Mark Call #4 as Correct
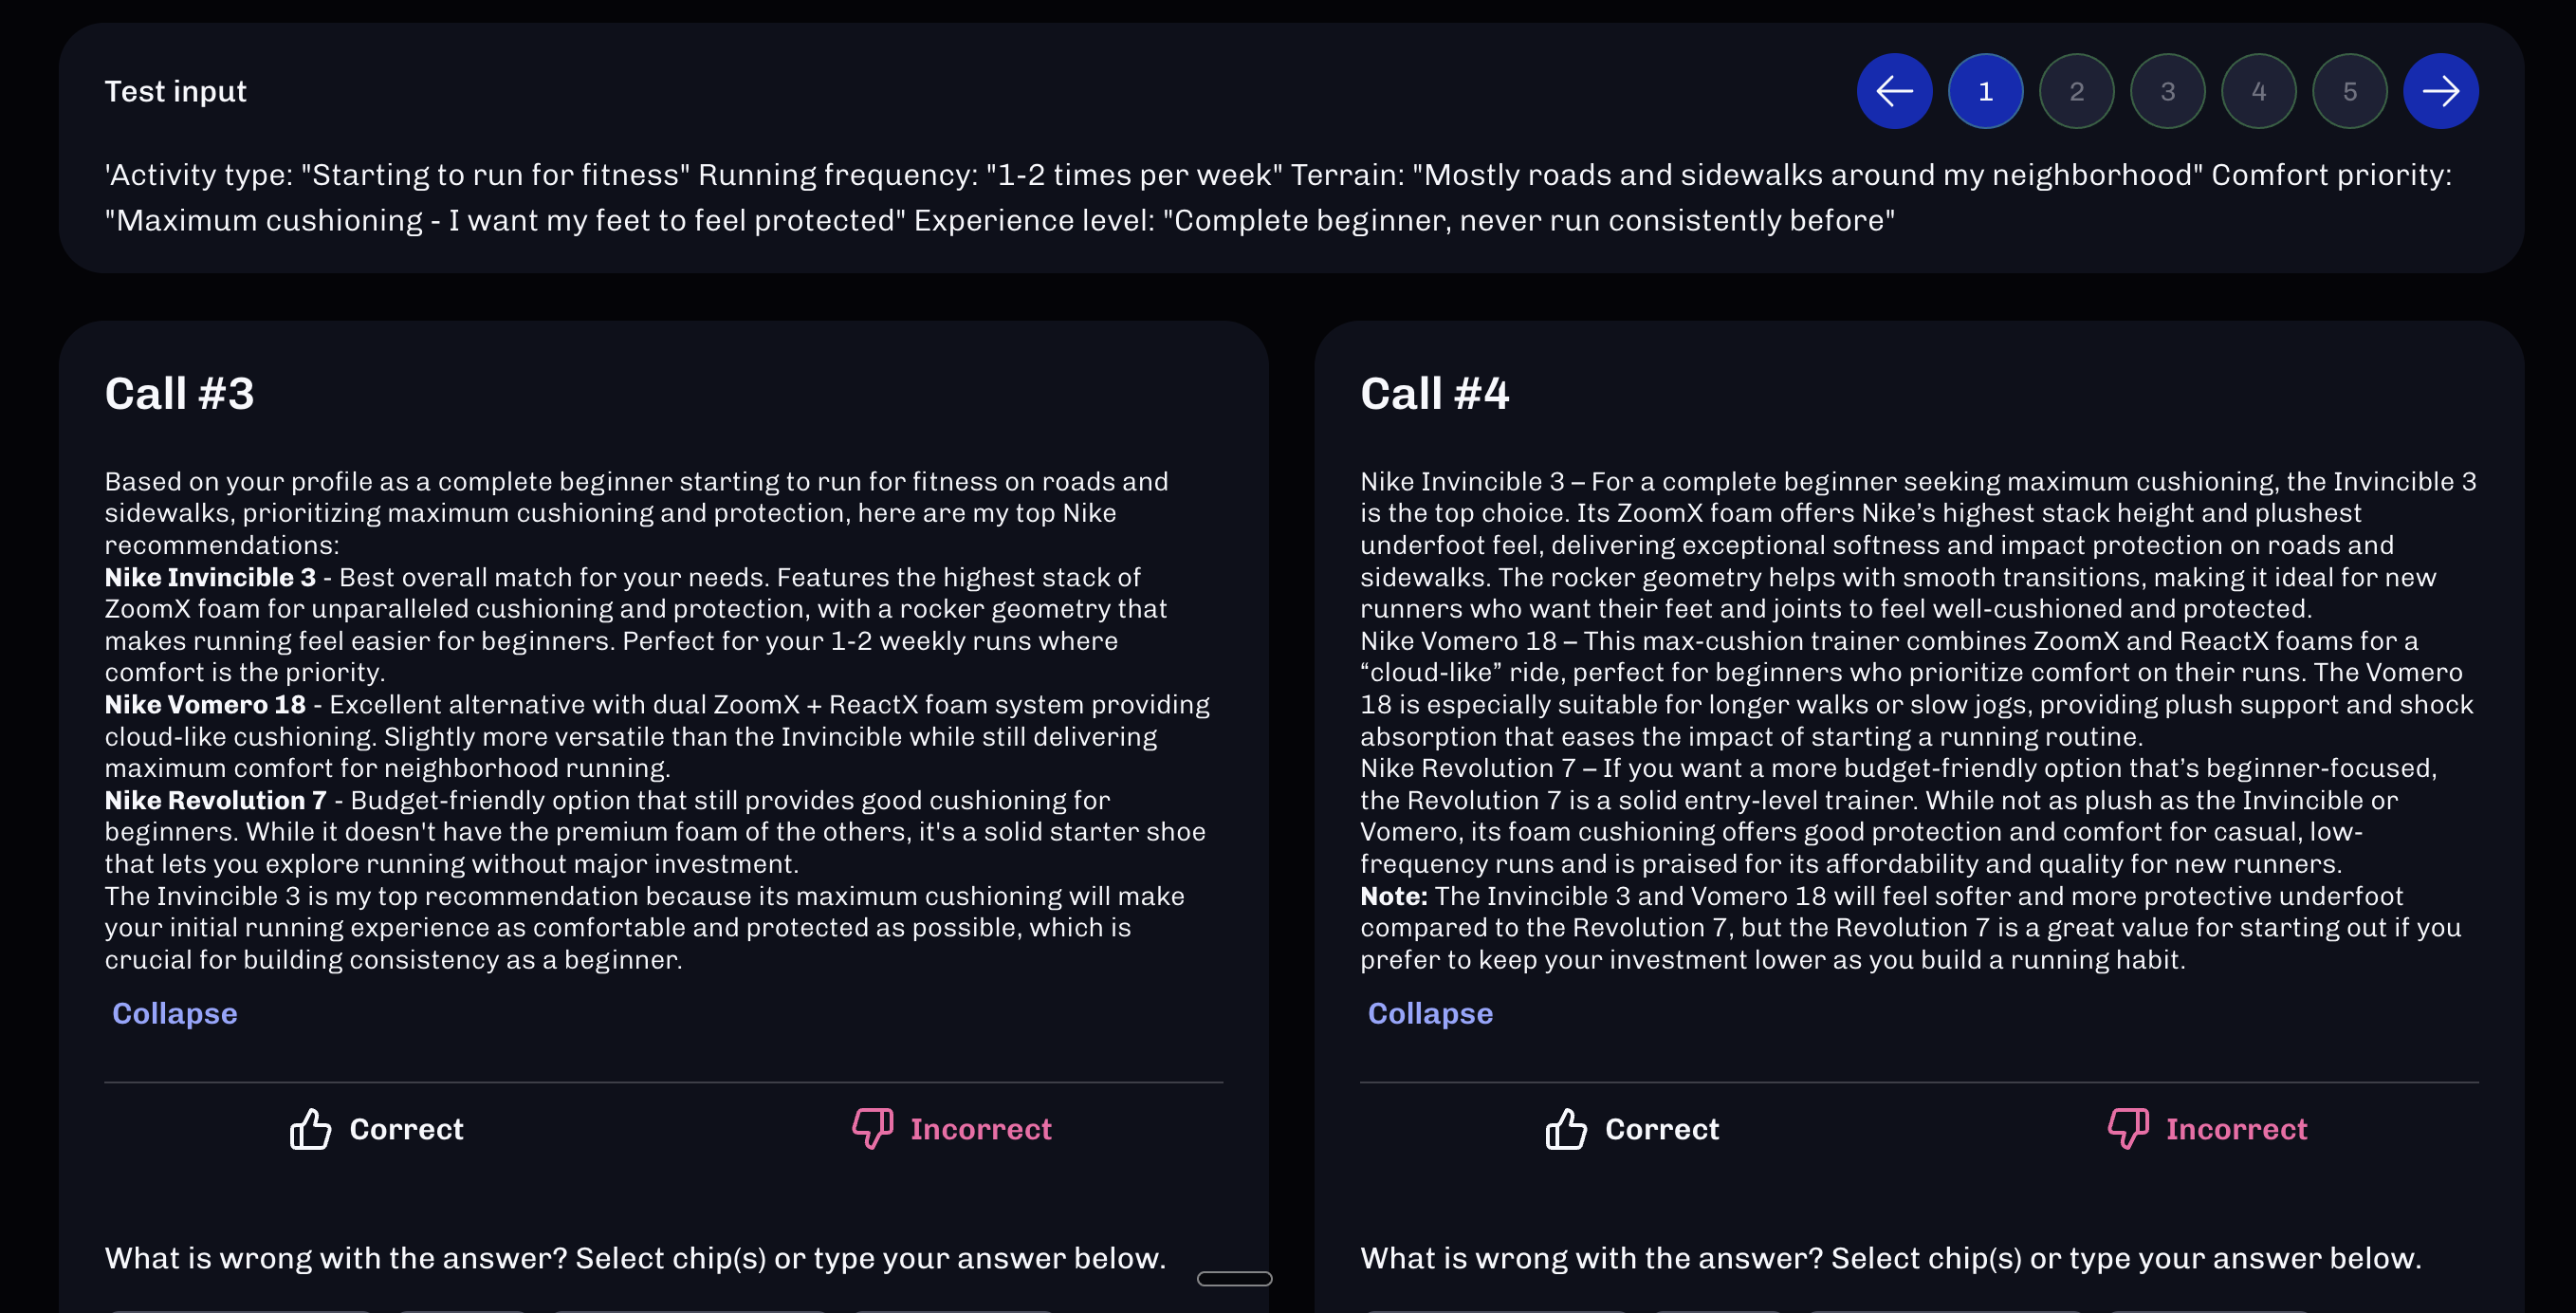Viewport: 2576px width, 1313px height. tap(1661, 1129)
